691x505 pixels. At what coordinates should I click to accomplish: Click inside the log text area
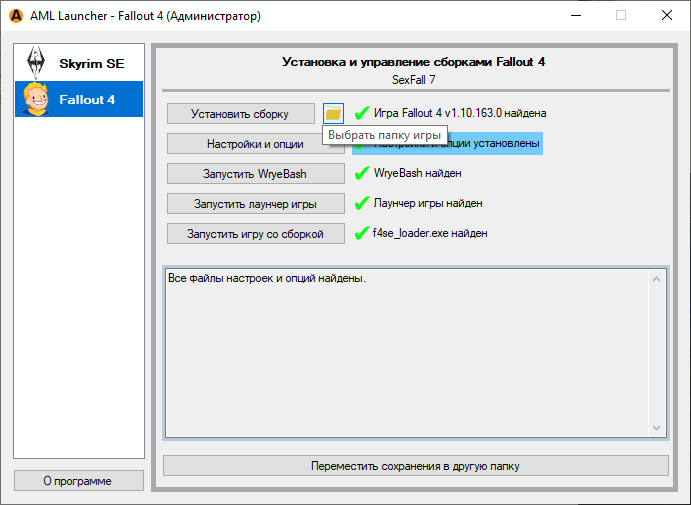[x=400, y=350]
